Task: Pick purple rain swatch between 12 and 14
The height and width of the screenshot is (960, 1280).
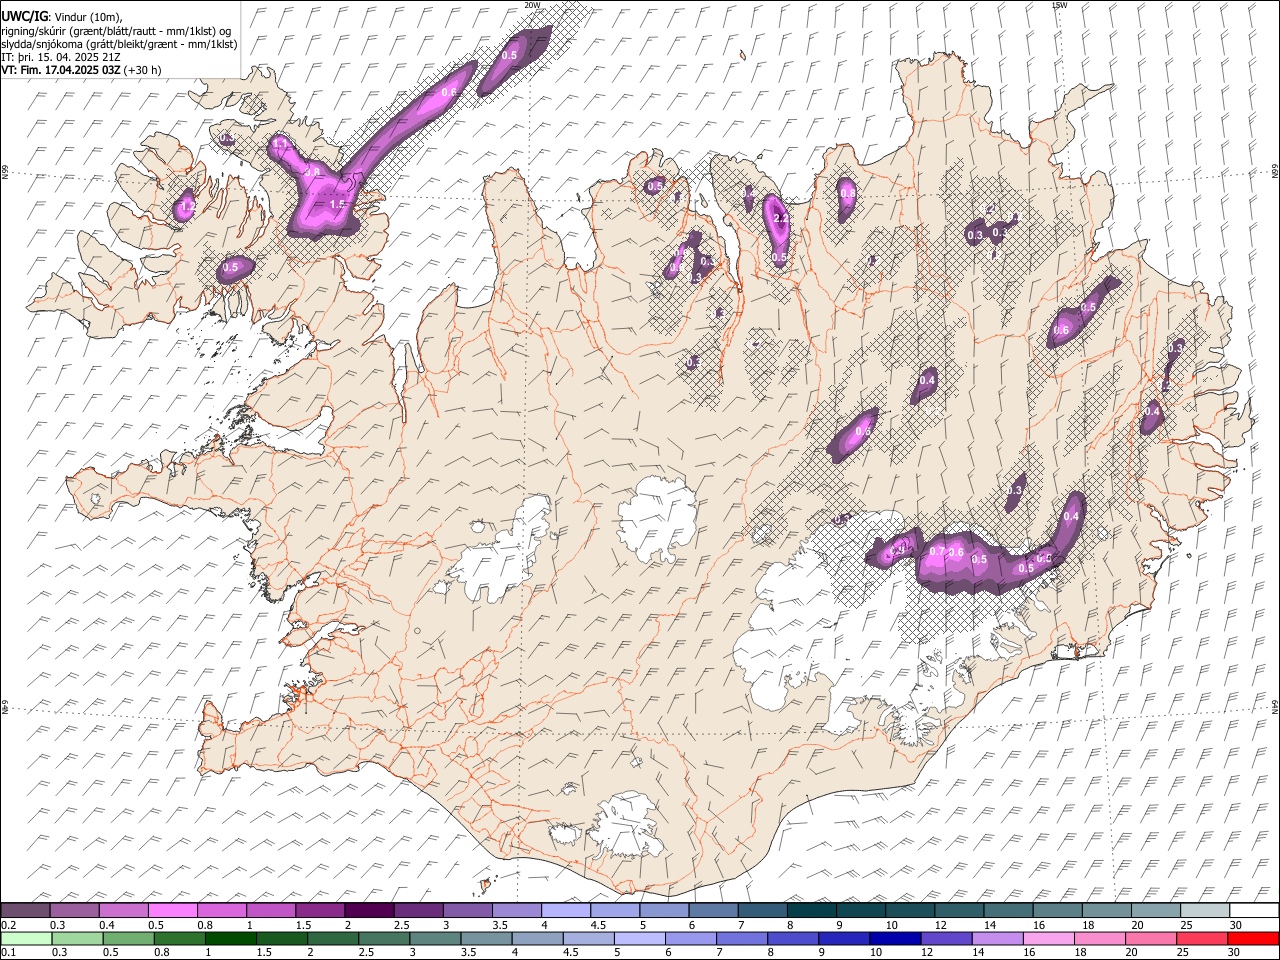Action: click(x=944, y=938)
